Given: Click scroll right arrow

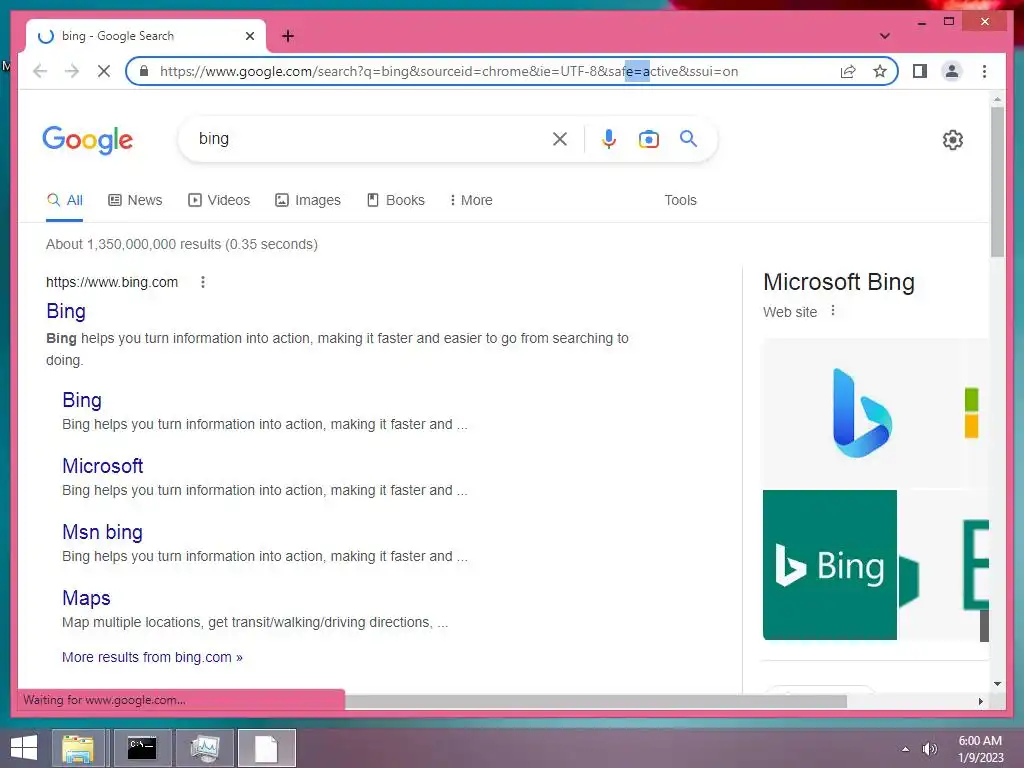Looking at the screenshot, I should click(980, 701).
